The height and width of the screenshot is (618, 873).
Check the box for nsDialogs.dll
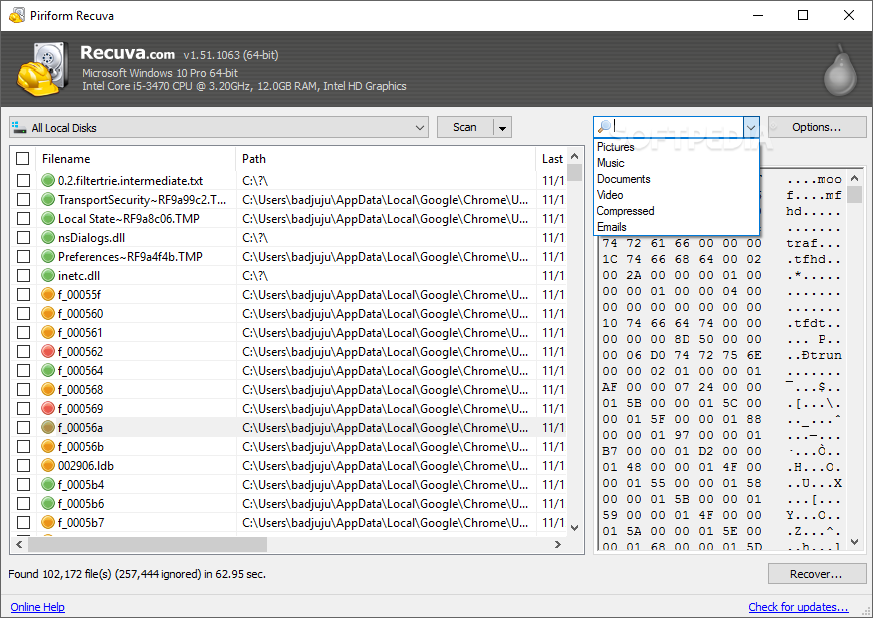click(x=23, y=238)
